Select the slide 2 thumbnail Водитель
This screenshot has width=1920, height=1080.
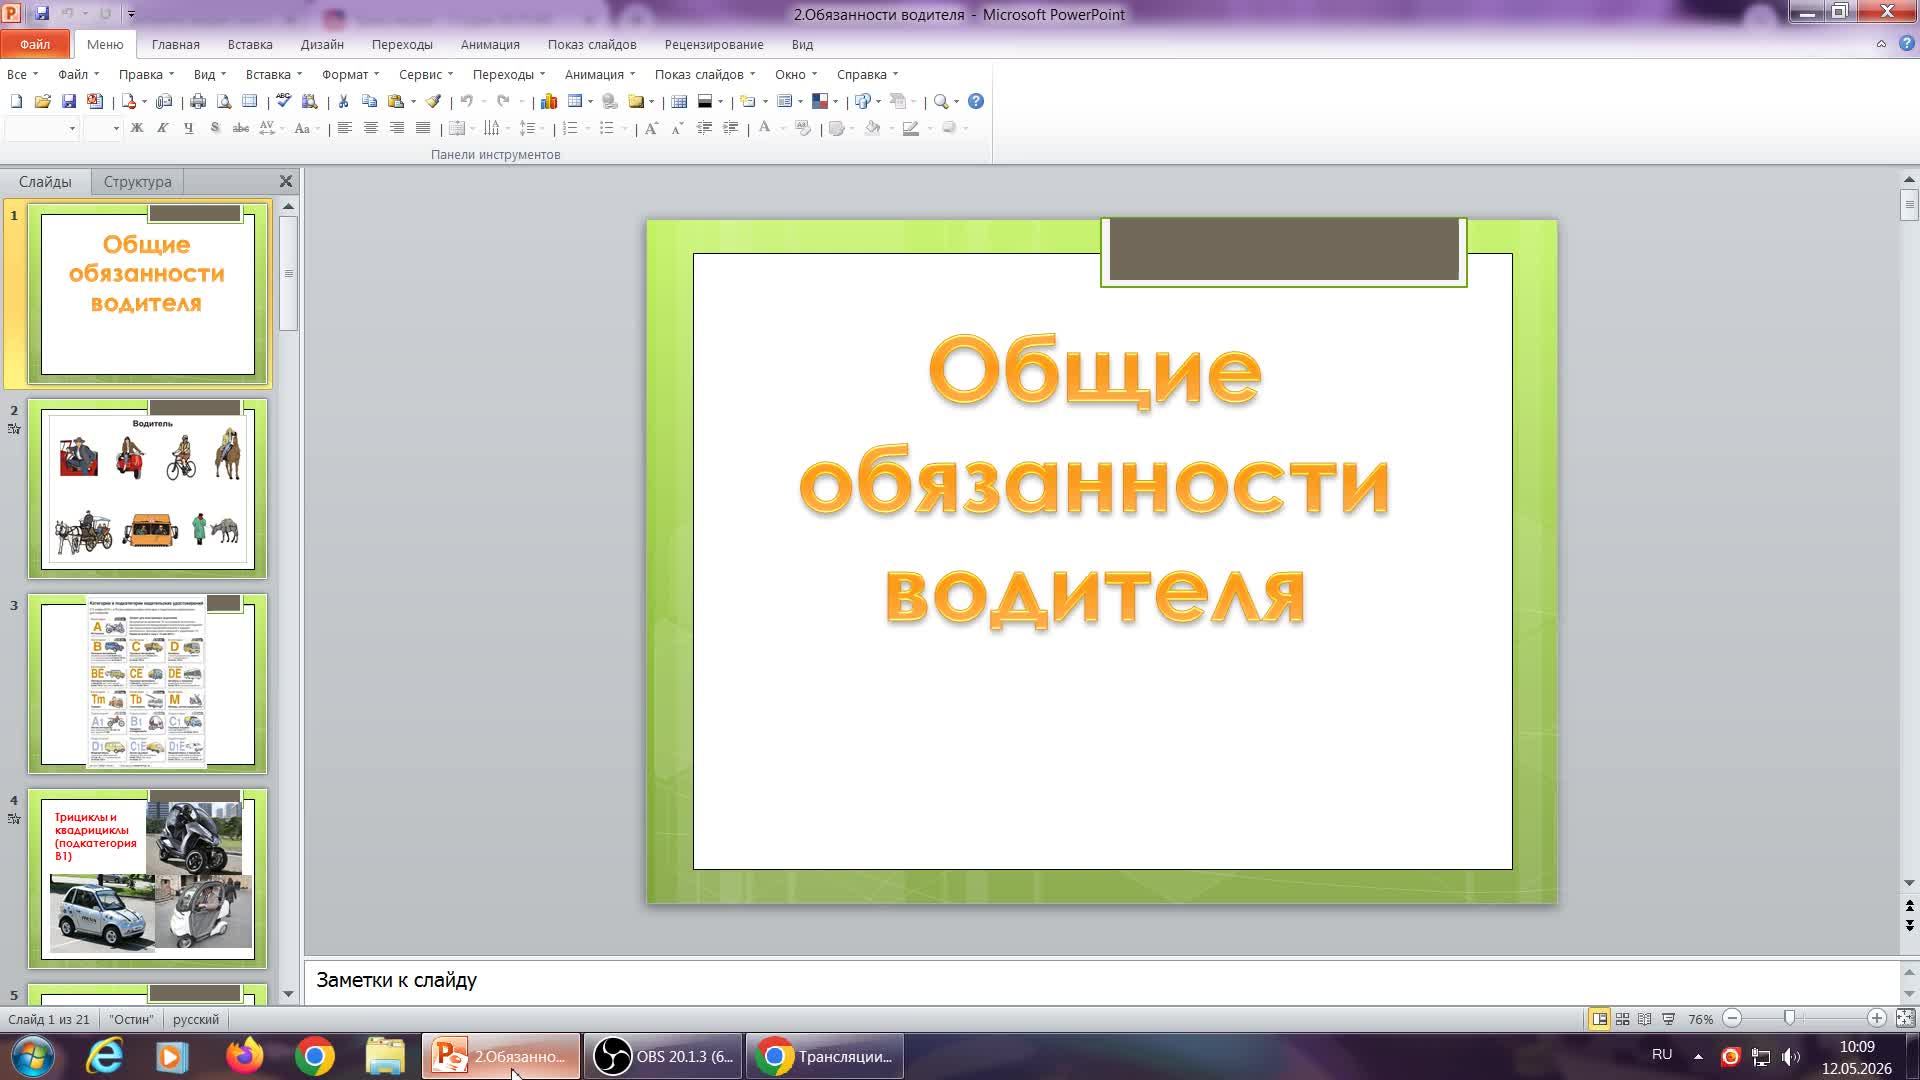tap(148, 489)
